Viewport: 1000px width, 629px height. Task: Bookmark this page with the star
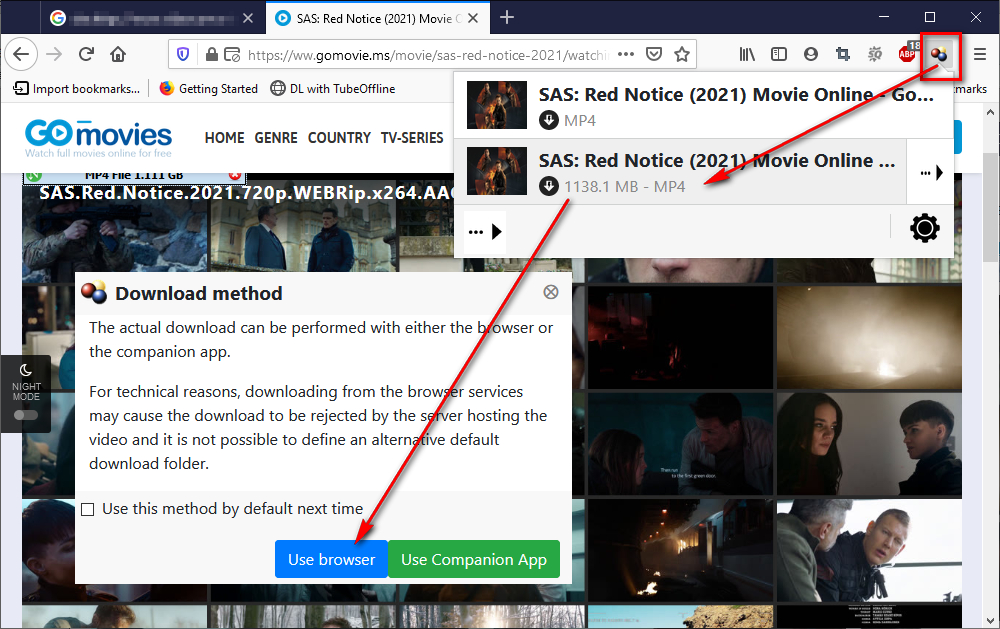(x=682, y=54)
